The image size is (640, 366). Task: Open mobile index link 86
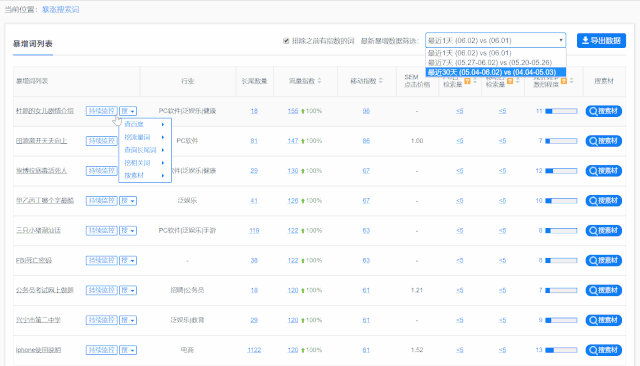click(x=366, y=141)
